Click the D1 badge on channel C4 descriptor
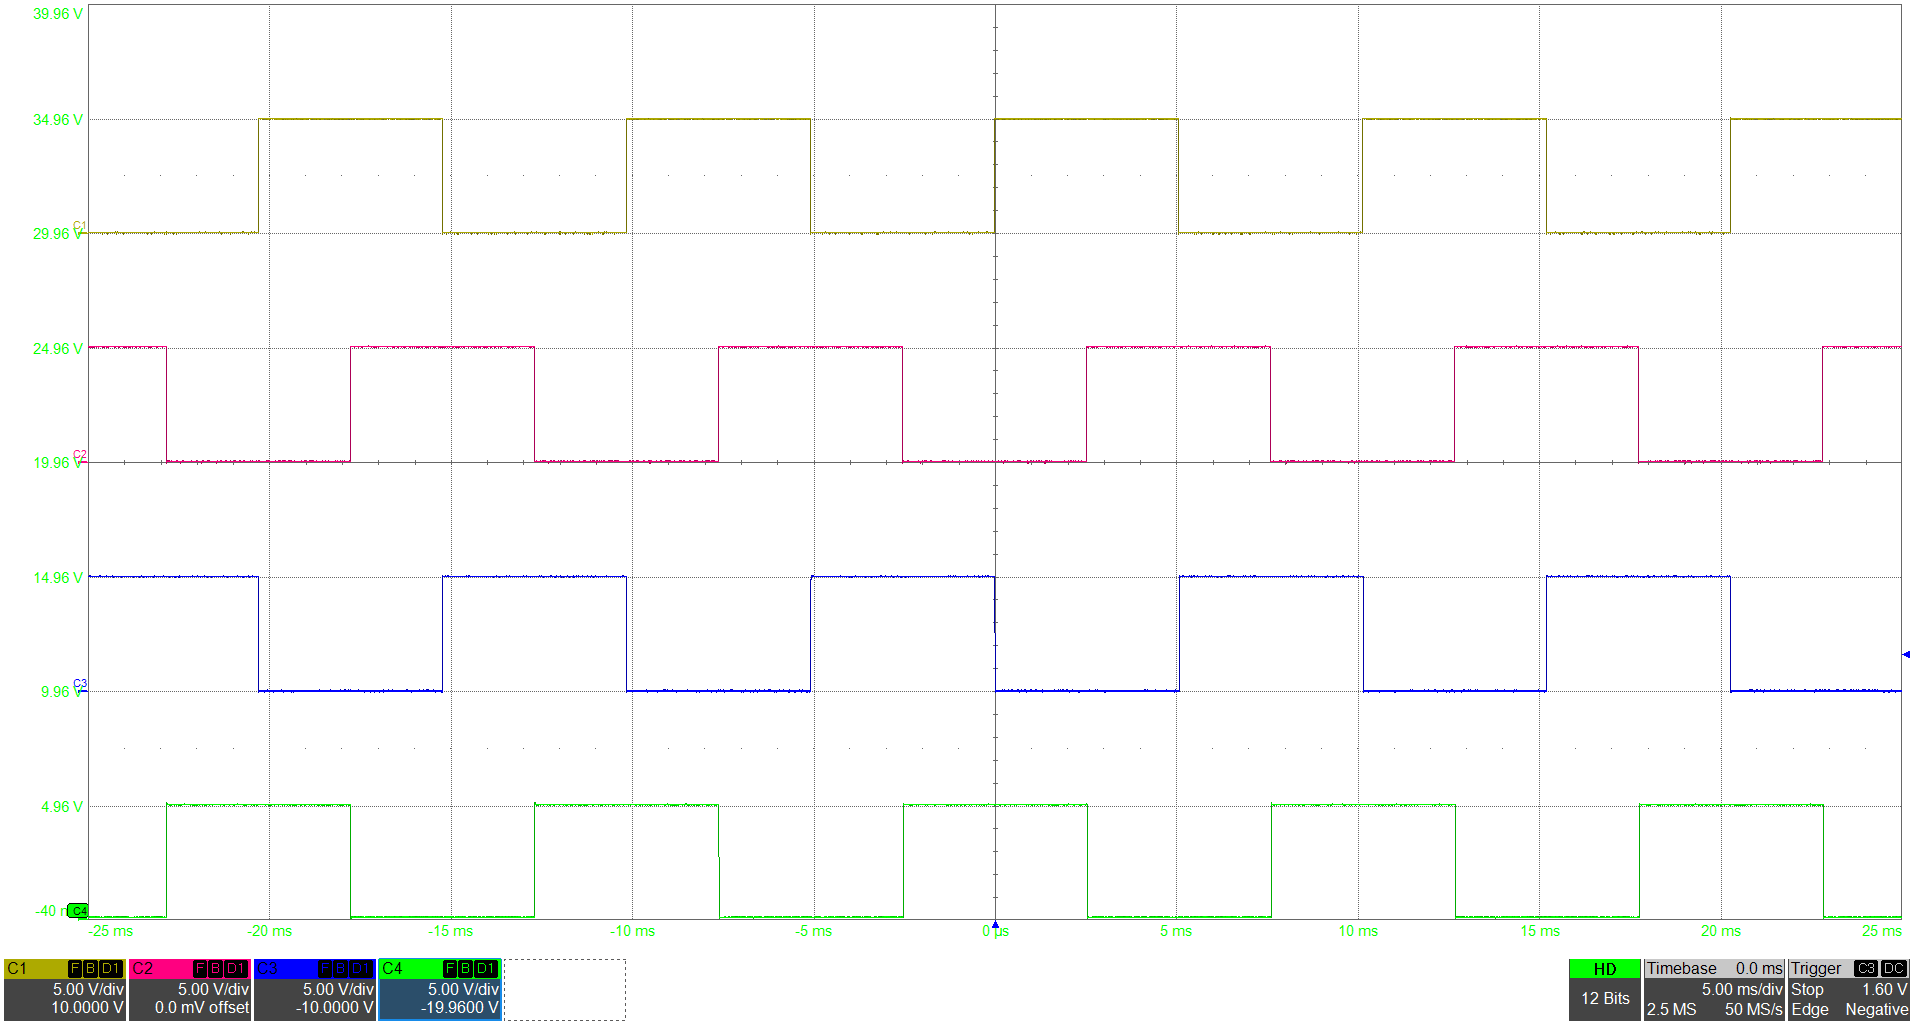The width and height of the screenshot is (1915, 1022). (484, 969)
